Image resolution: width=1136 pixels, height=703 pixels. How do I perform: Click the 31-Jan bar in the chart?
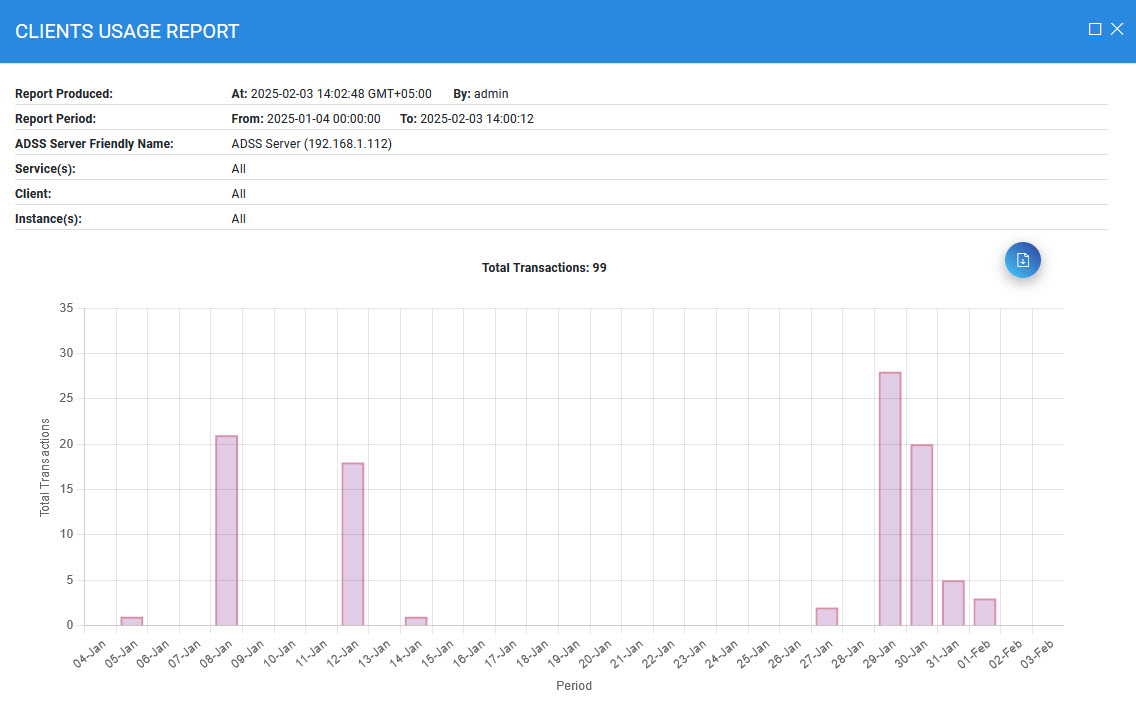tap(953, 603)
